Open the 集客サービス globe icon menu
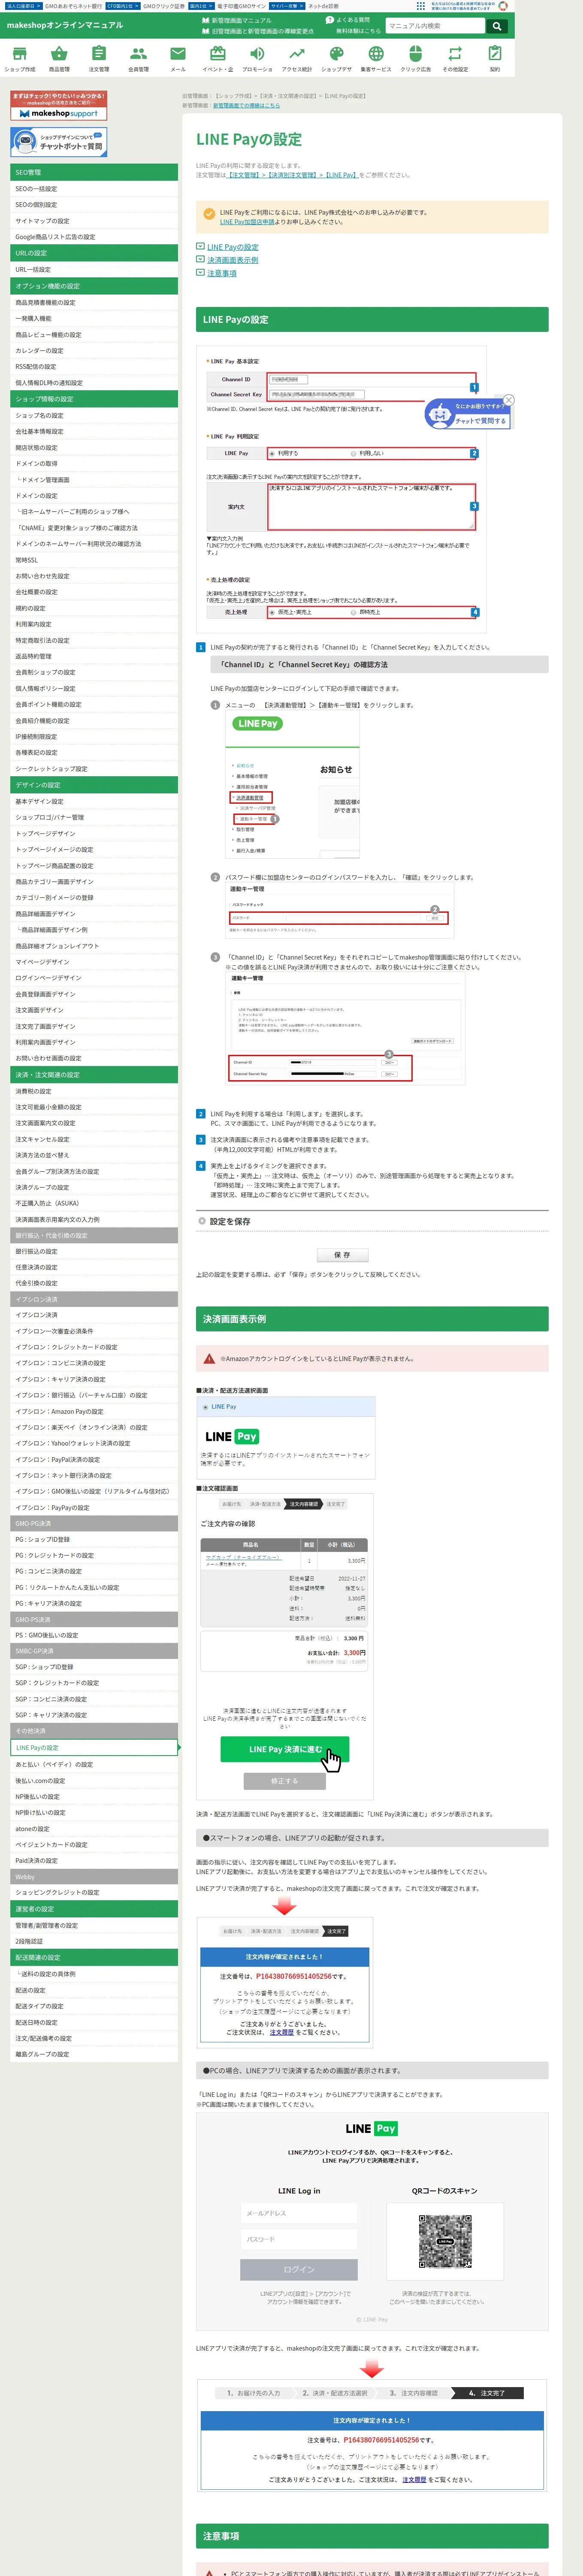The width and height of the screenshot is (583, 2576). coord(376,58)
